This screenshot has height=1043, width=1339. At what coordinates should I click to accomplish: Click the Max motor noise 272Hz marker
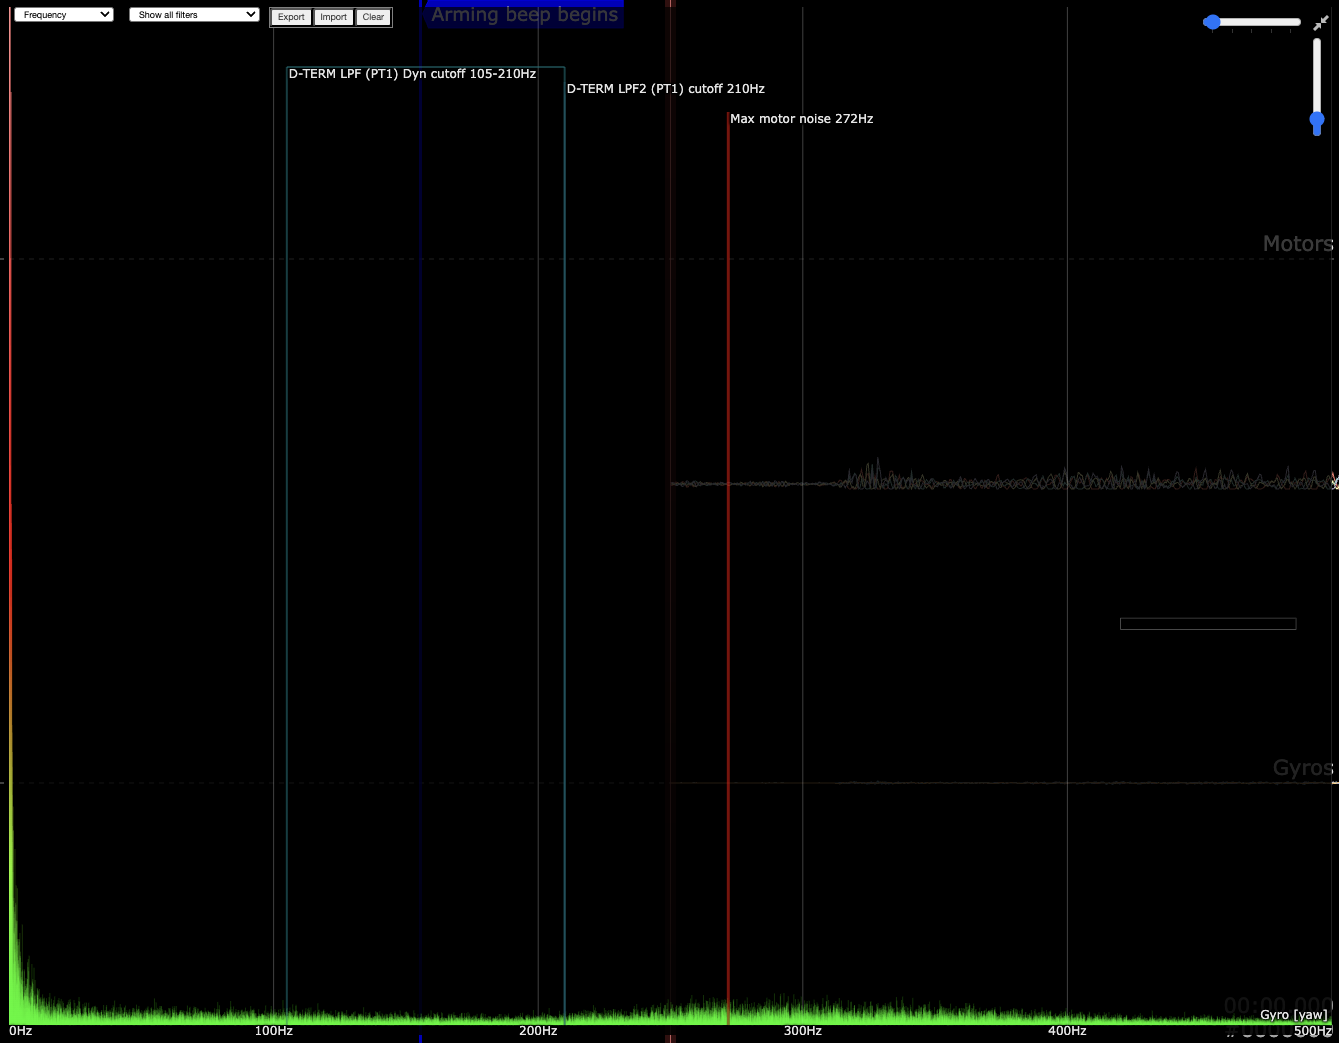point(801,119)
